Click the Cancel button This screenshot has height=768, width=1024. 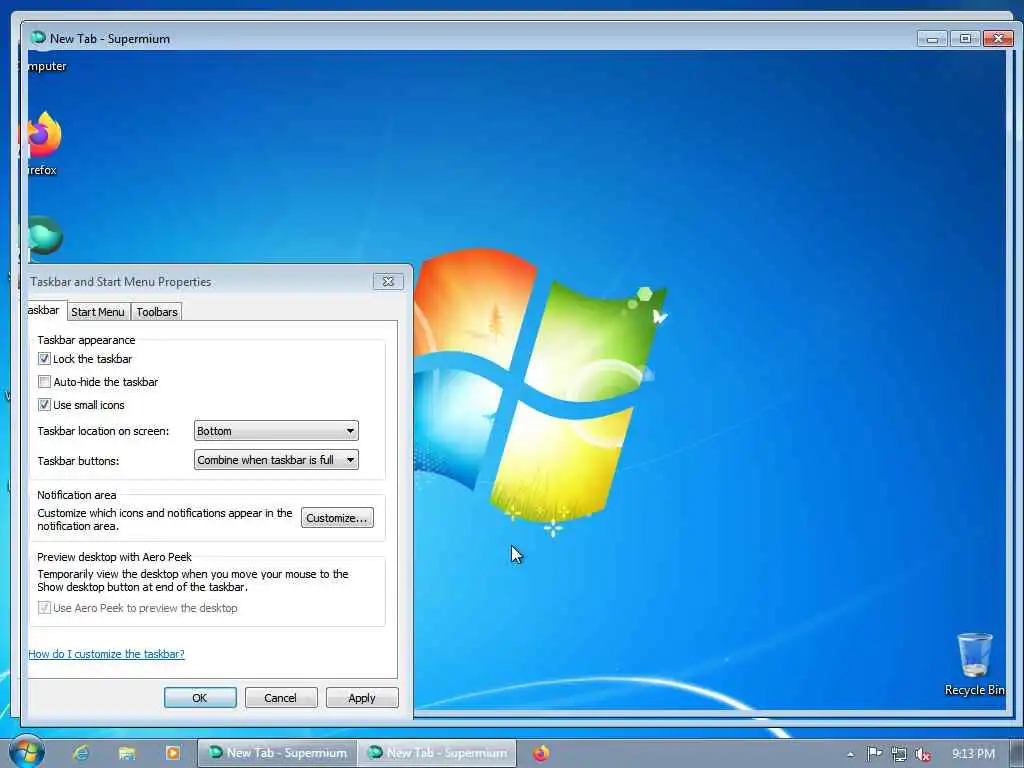pyautogui.click(x=281, y=697)
